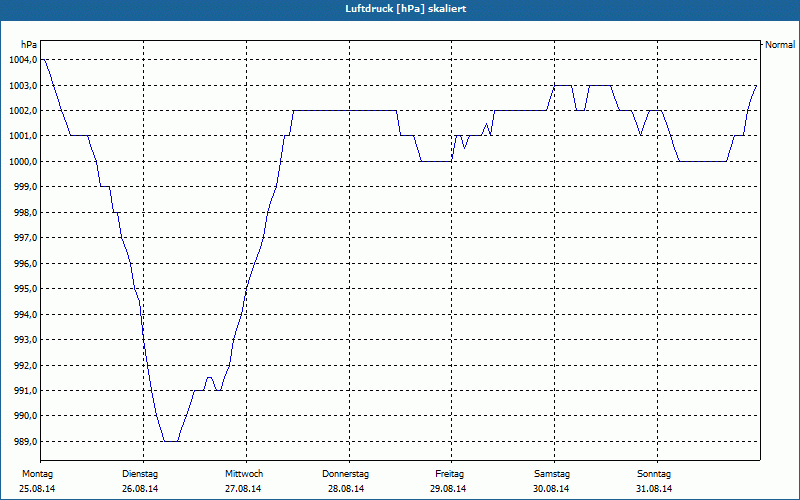Viewport: 800px width, 500px height.
Task: Select the 1000,0 y-axis value
Action: (23, 161)
